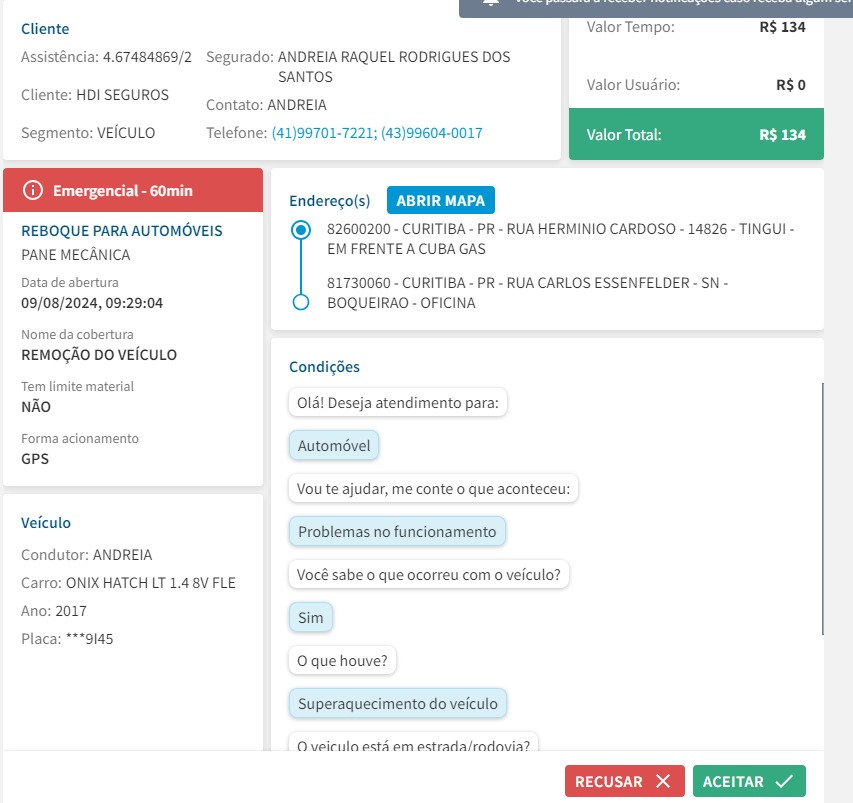Click the 'O que houve?' message
Viewport: 853px width, 803px height.
tap(342, 660)
